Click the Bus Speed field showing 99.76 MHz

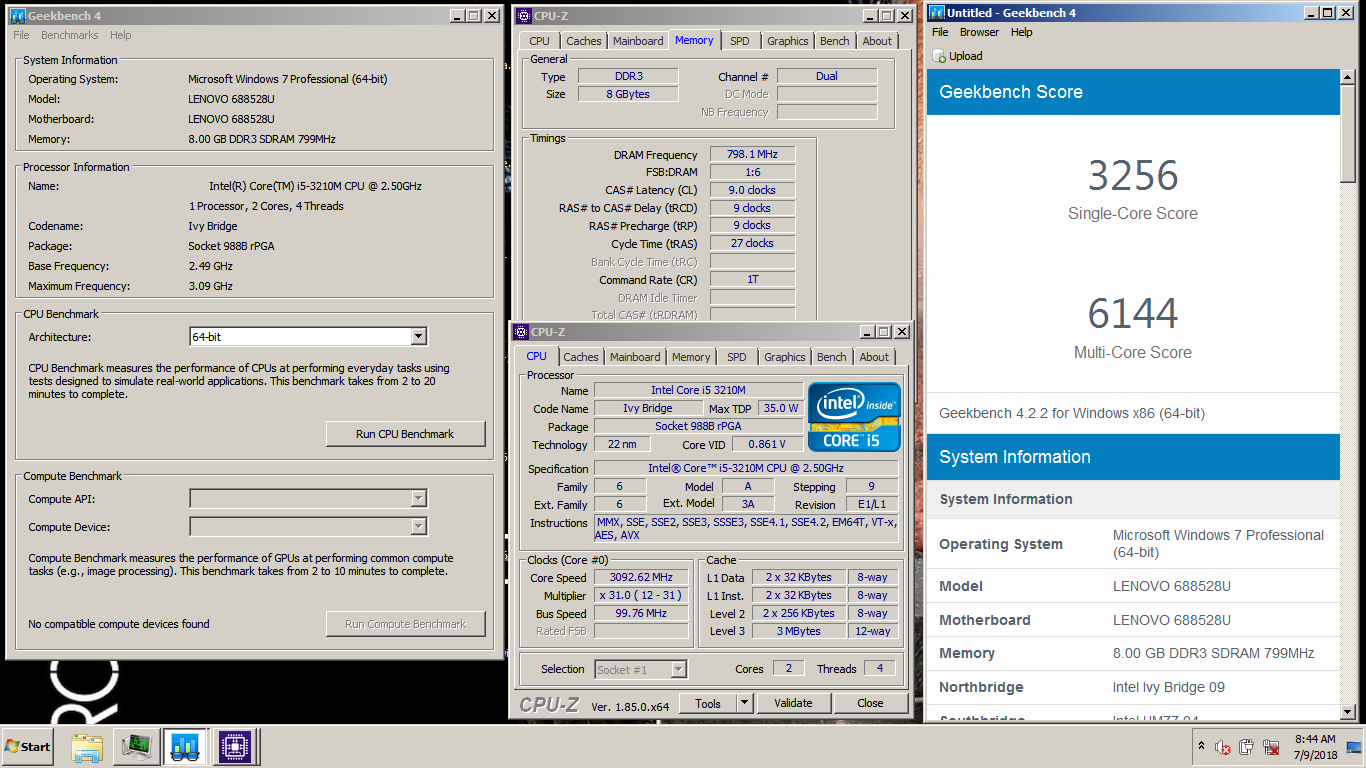642,613
